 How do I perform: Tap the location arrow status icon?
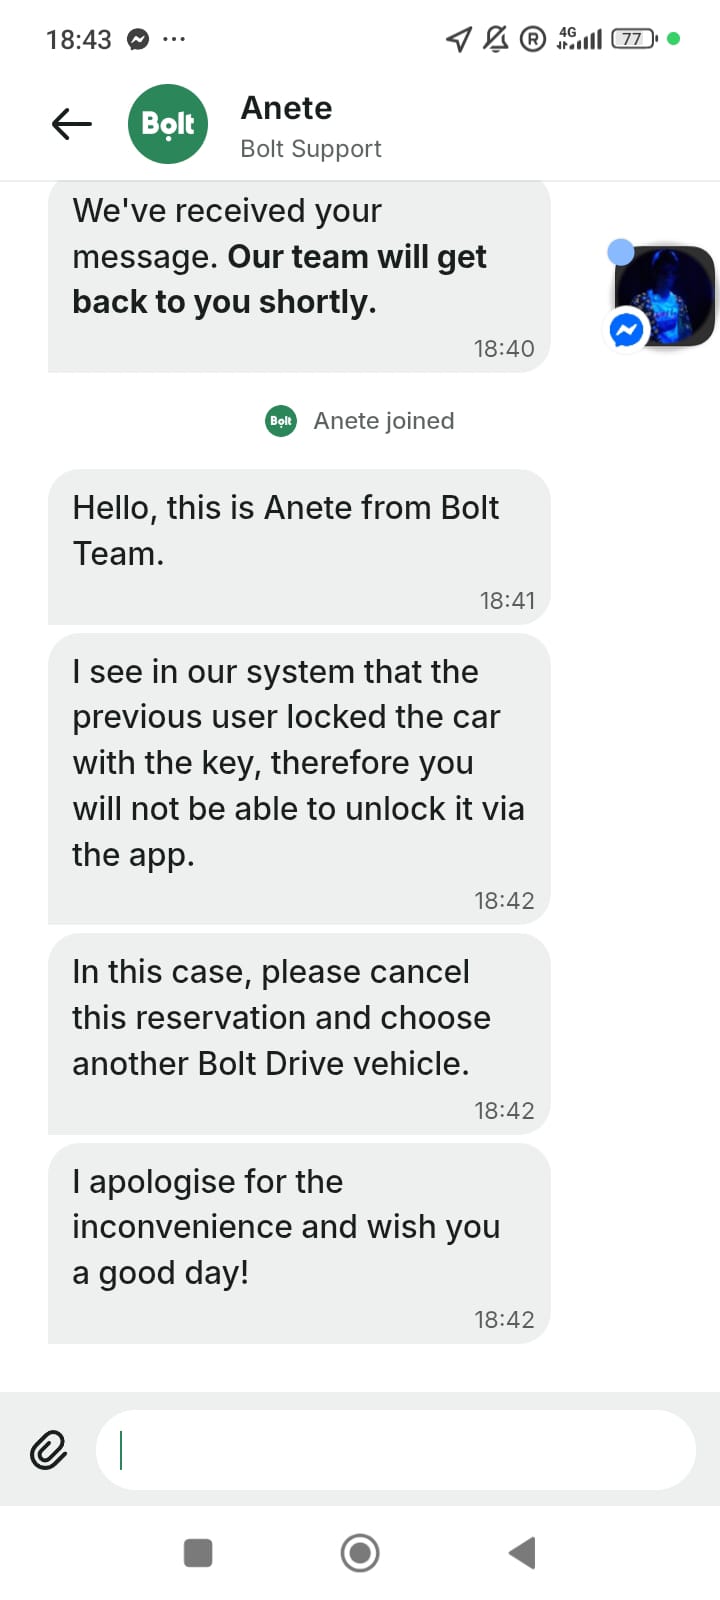point(458,39)
